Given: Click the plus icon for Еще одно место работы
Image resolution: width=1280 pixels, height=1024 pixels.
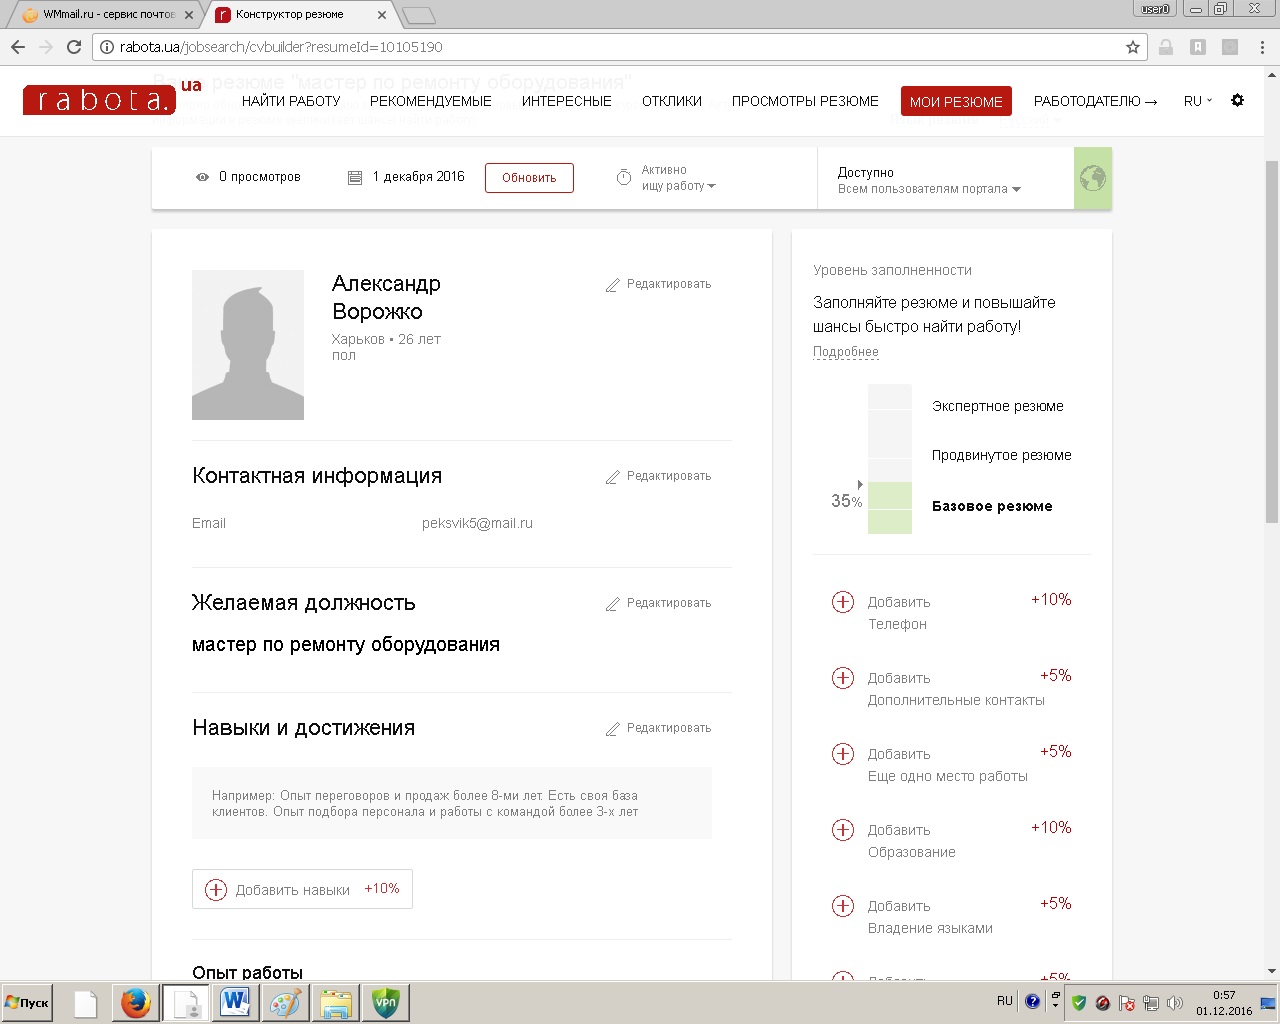Looking at the screenshot, I should tap(843, 753).
